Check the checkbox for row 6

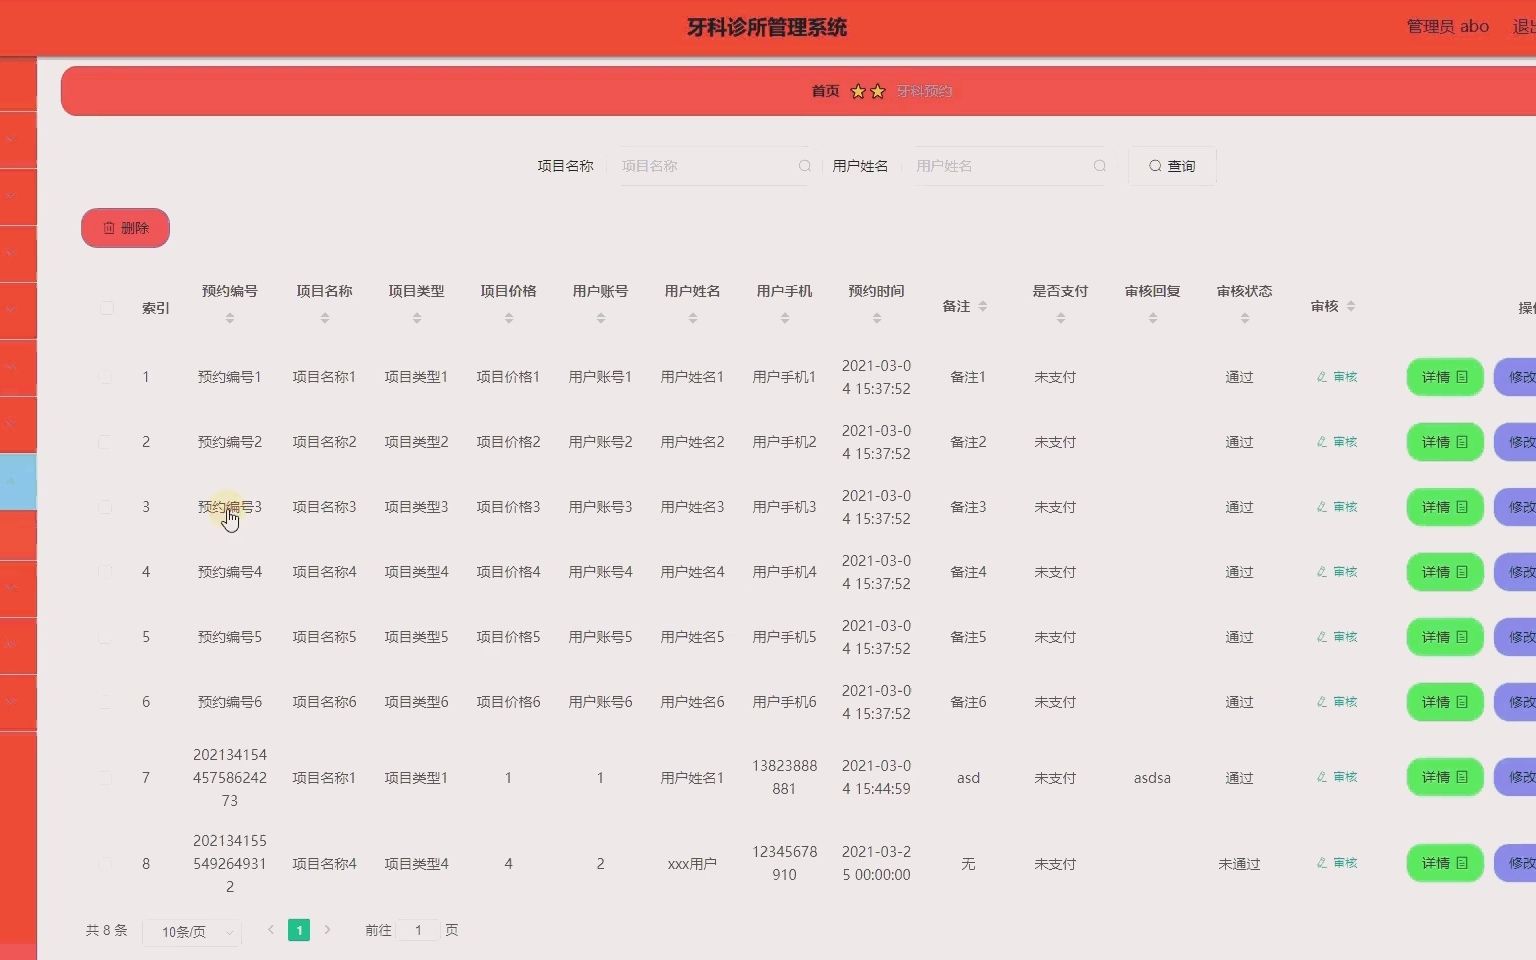tap(105, 702)
